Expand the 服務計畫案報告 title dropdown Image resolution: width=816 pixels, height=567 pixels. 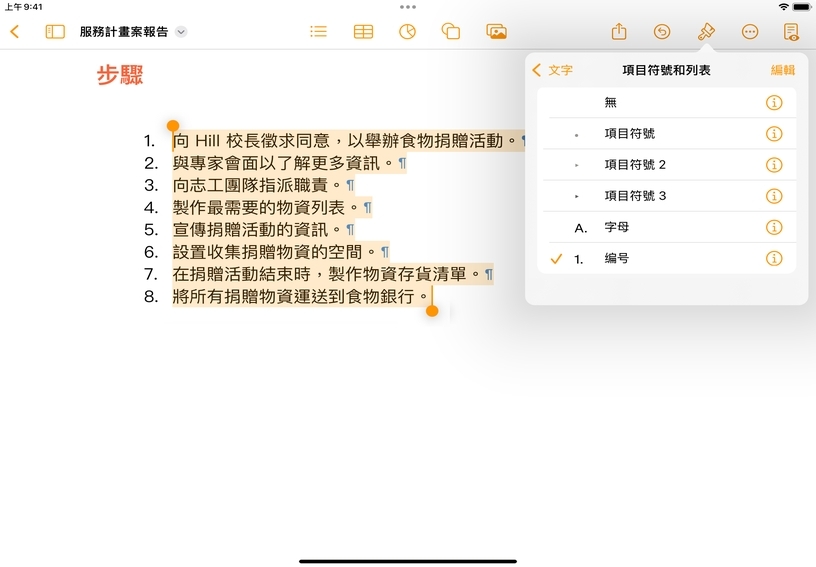tap(181, 32)
